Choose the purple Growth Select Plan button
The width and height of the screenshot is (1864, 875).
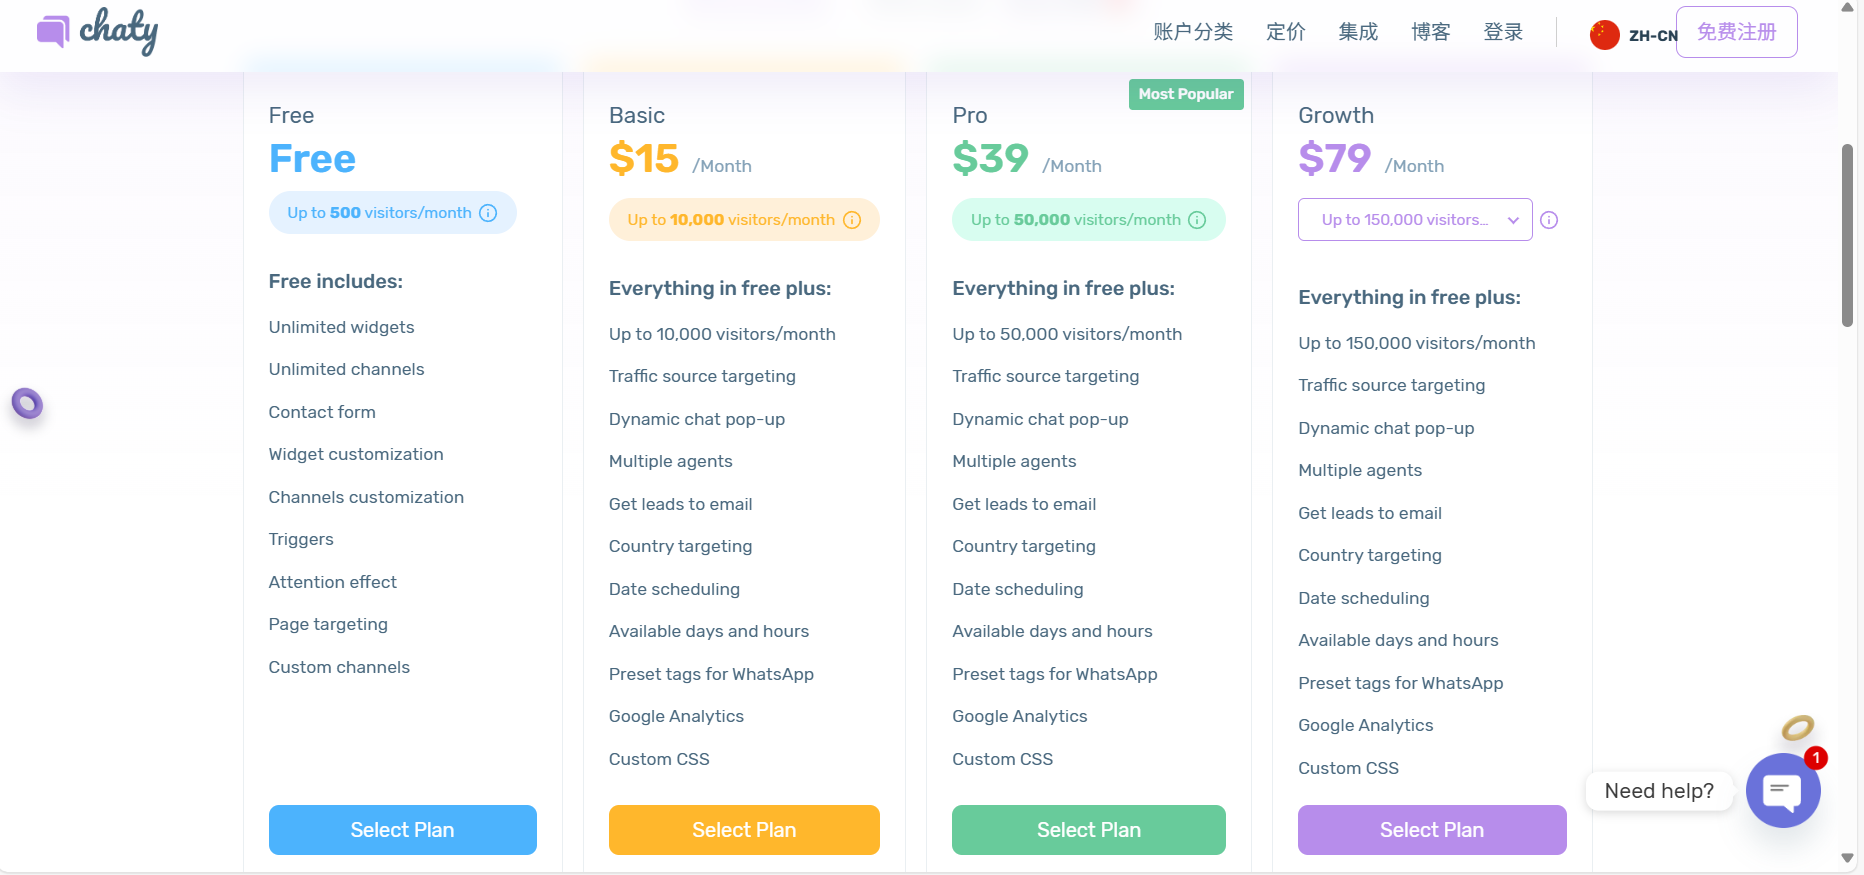coord(1432,830)
